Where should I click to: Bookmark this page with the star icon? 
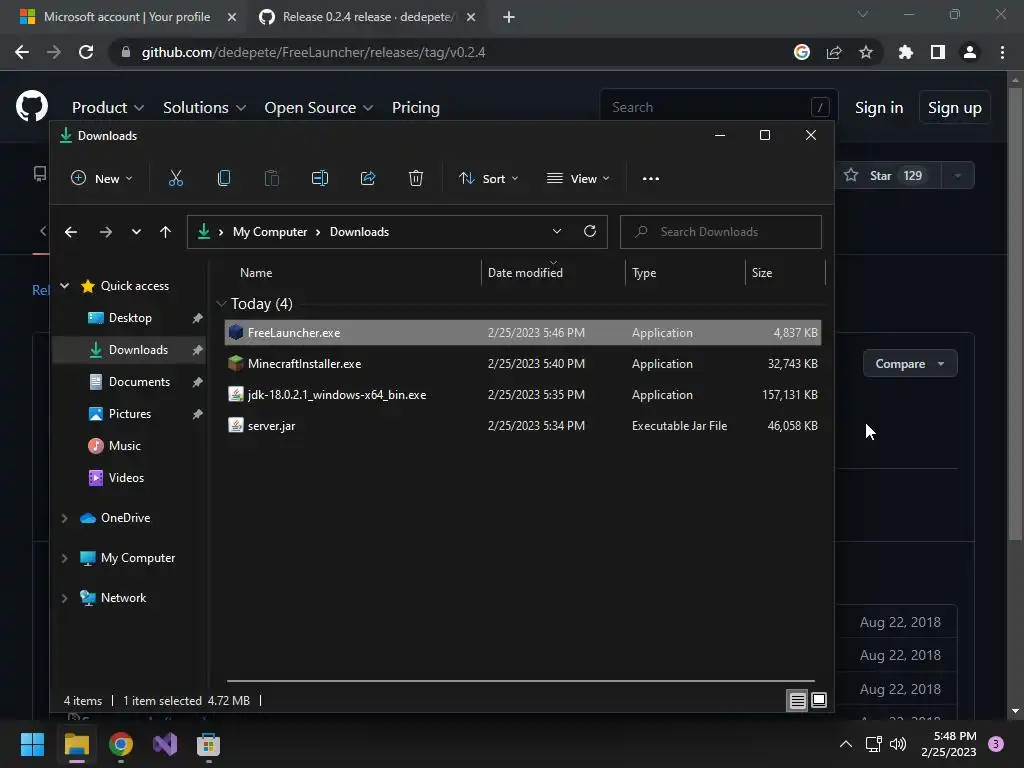click(x=865, y=52)
